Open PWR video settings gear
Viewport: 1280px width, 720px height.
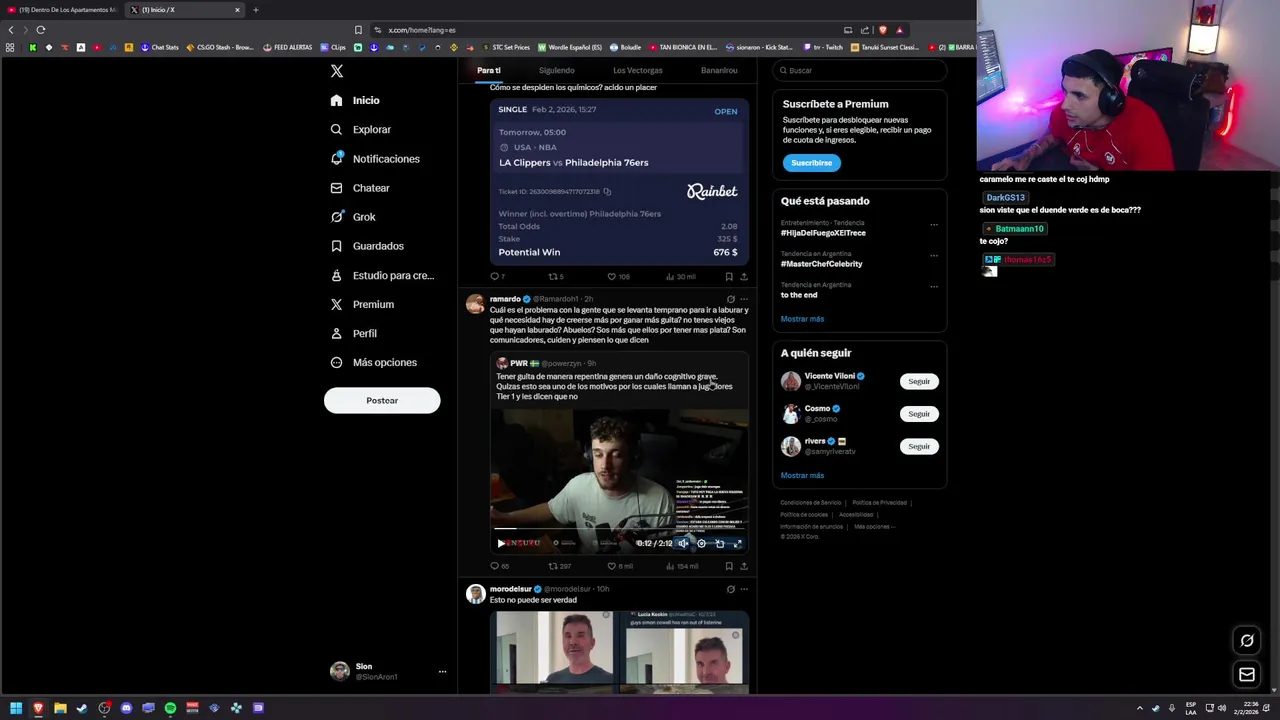701,543
